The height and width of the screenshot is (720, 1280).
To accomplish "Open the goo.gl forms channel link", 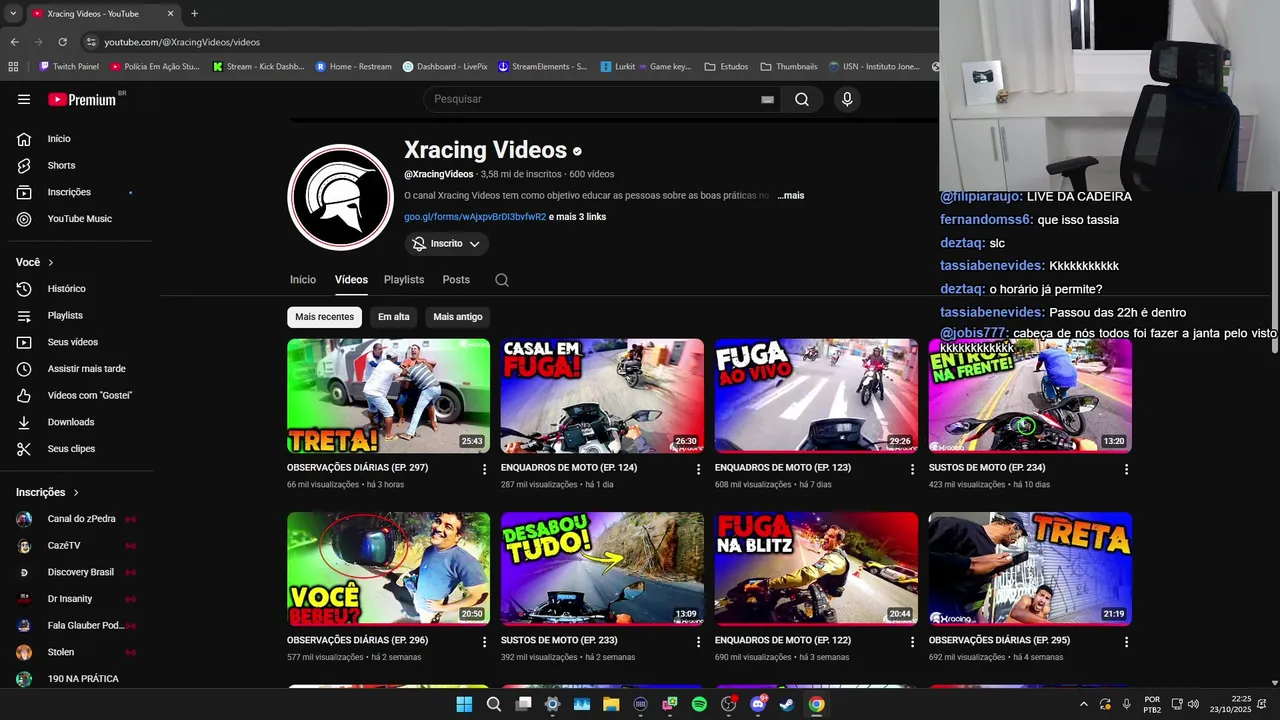I will click(475, 217).
